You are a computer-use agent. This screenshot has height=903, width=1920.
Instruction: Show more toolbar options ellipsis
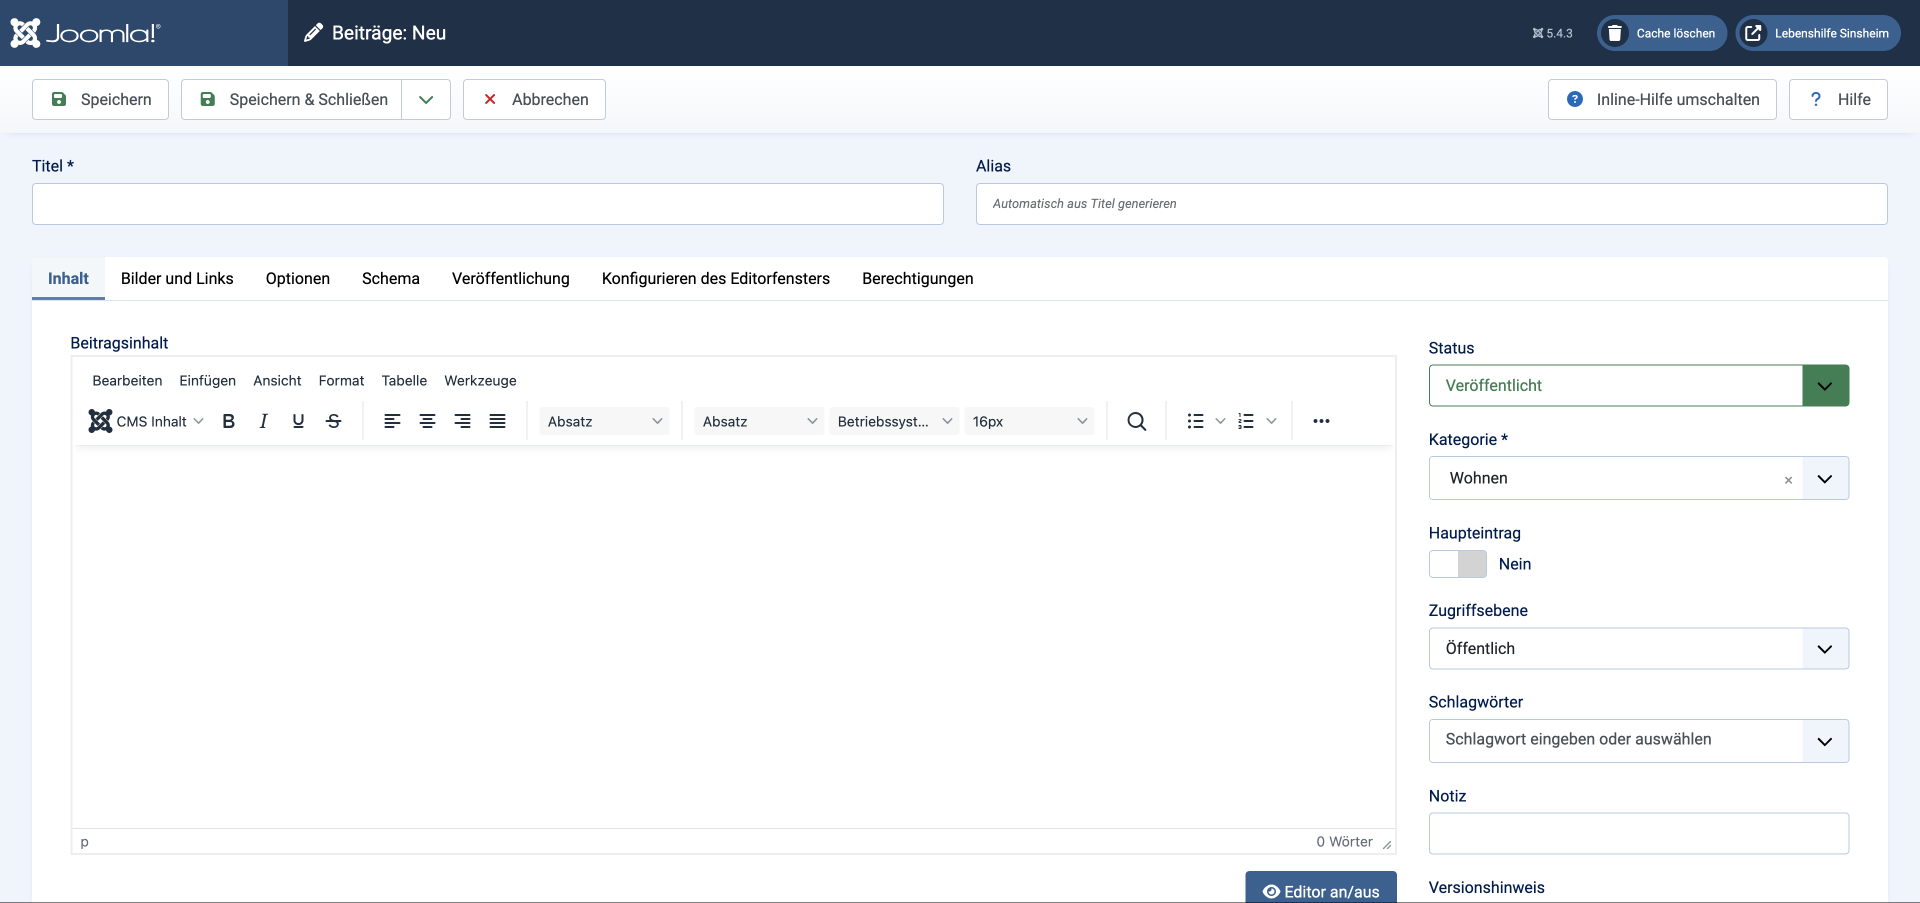click(1321, 421)
